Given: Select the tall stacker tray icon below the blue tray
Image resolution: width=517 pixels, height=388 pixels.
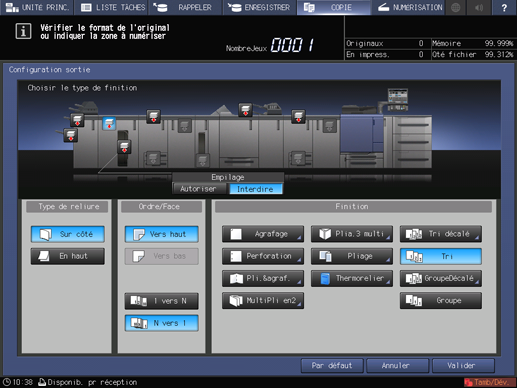Looking at the screenshot, I should 124,147.
